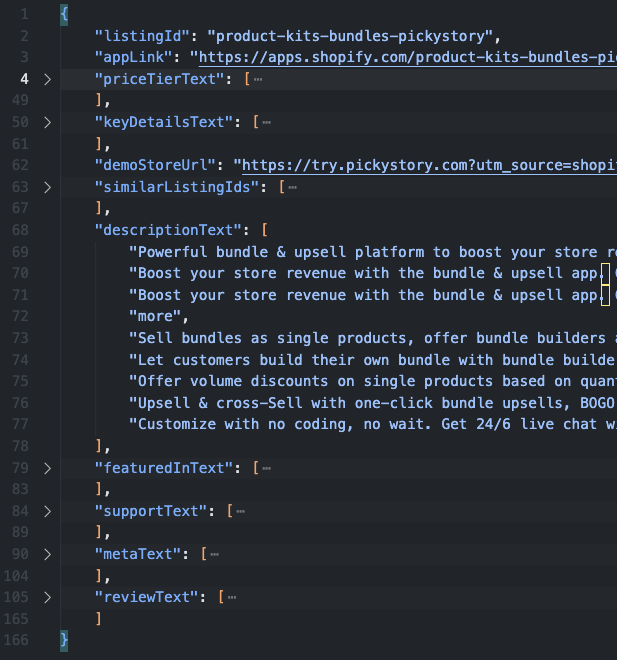Unfold the reviewText array at line 105
617x660 pixels.
pyautogui.click(x=46, y=597)
